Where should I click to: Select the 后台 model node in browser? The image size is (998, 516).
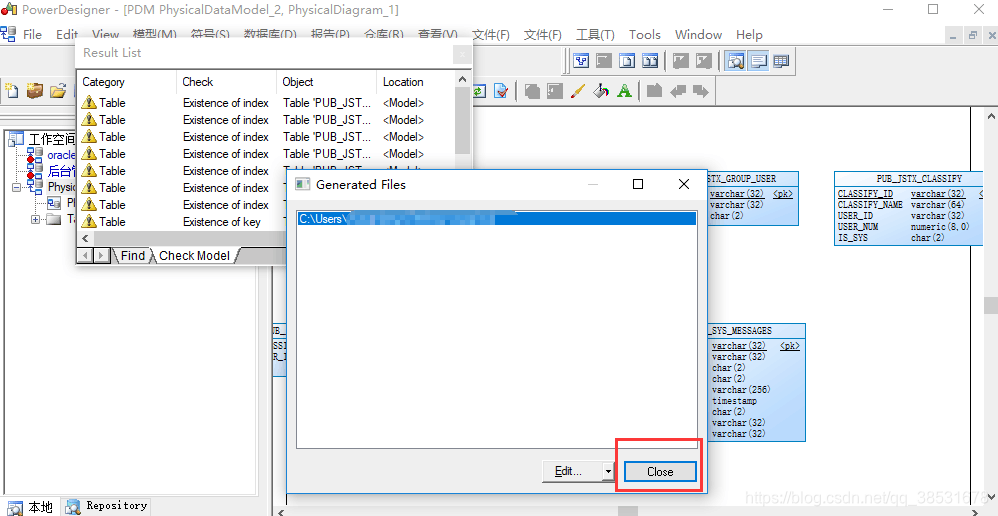point(61,171)
